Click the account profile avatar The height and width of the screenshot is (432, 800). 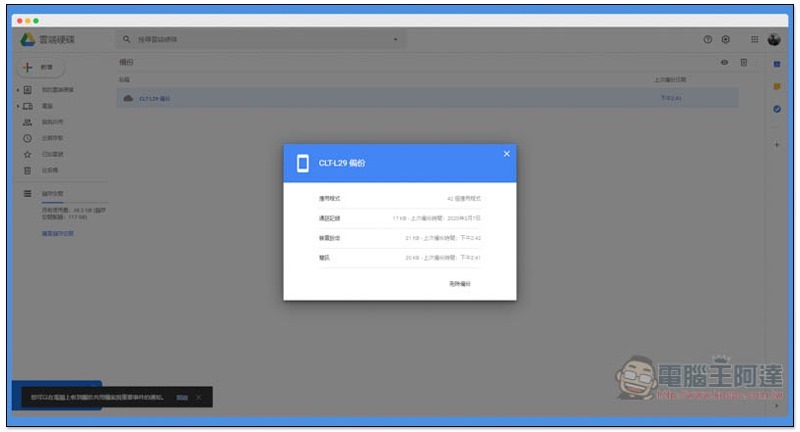click(774, 39)
